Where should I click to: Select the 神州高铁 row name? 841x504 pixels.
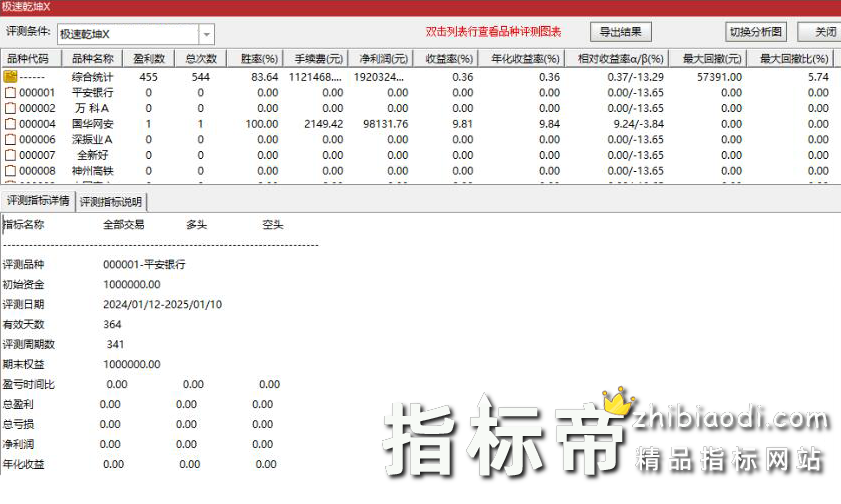pyautogui.click(x=92, y=171)
